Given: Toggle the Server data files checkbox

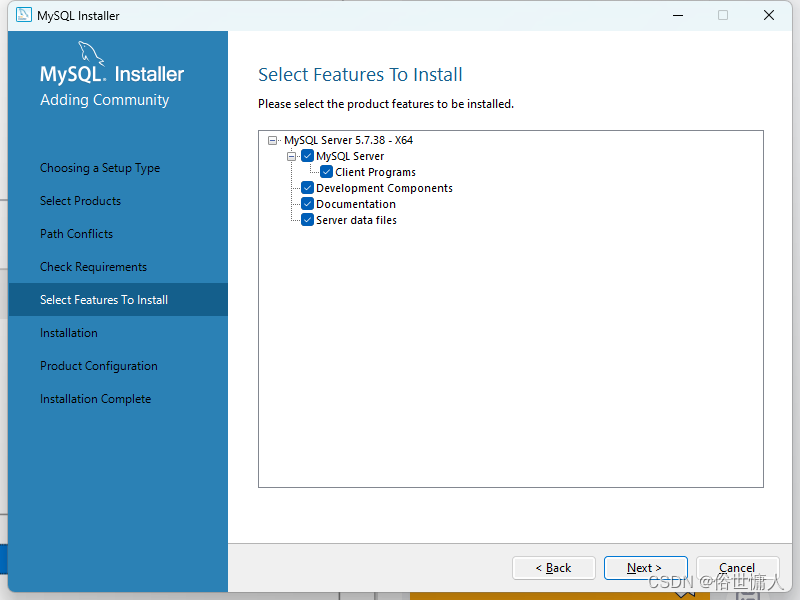Looking at the screenshot, I should click(308, 220).
